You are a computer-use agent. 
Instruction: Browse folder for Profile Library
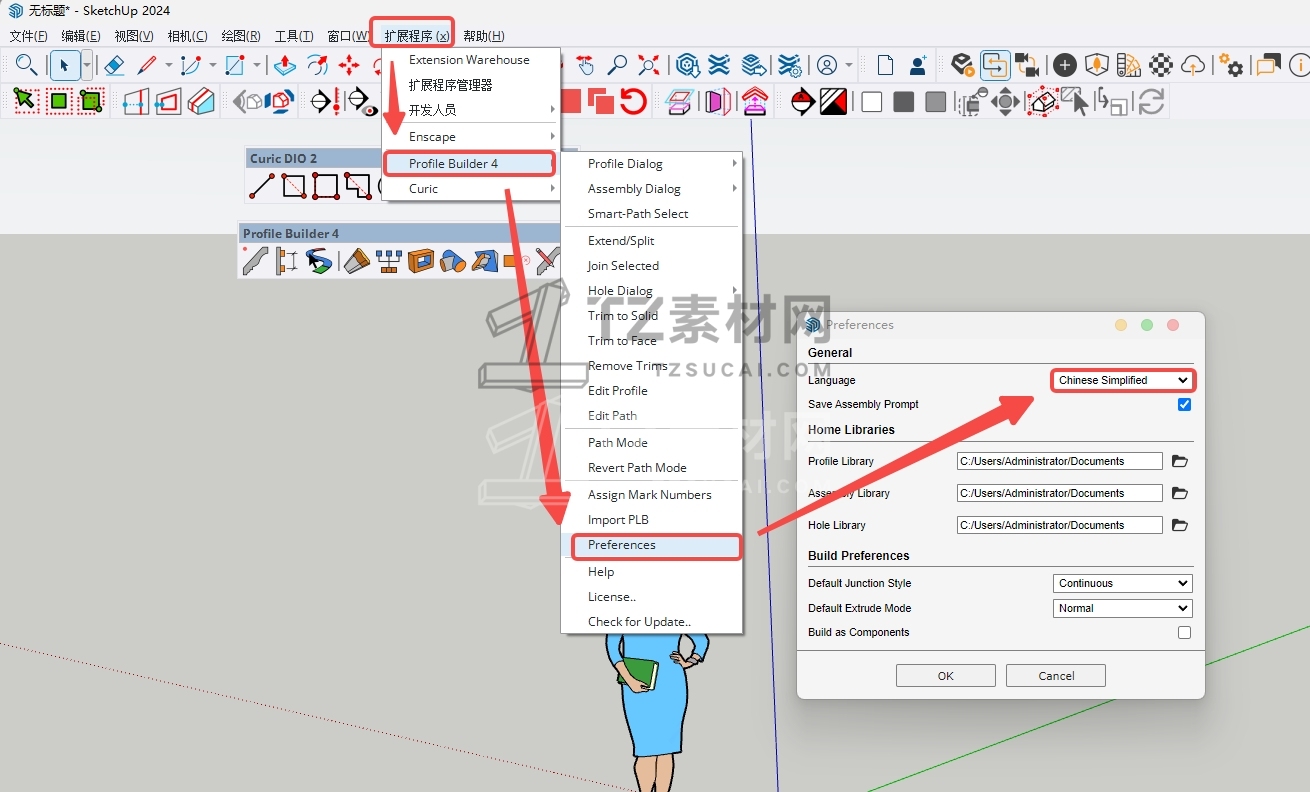[x=1180, y=462]
